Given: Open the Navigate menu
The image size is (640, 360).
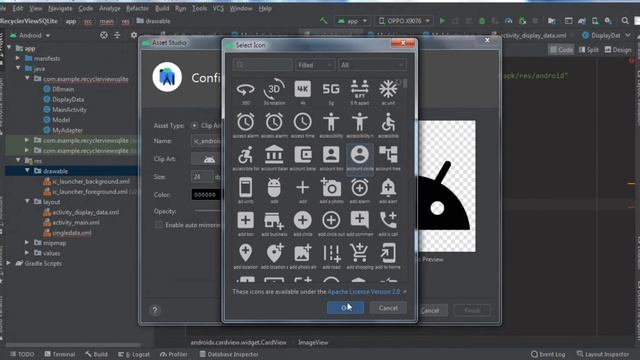Looking at the screenshot, I should [x=60, y=8].
